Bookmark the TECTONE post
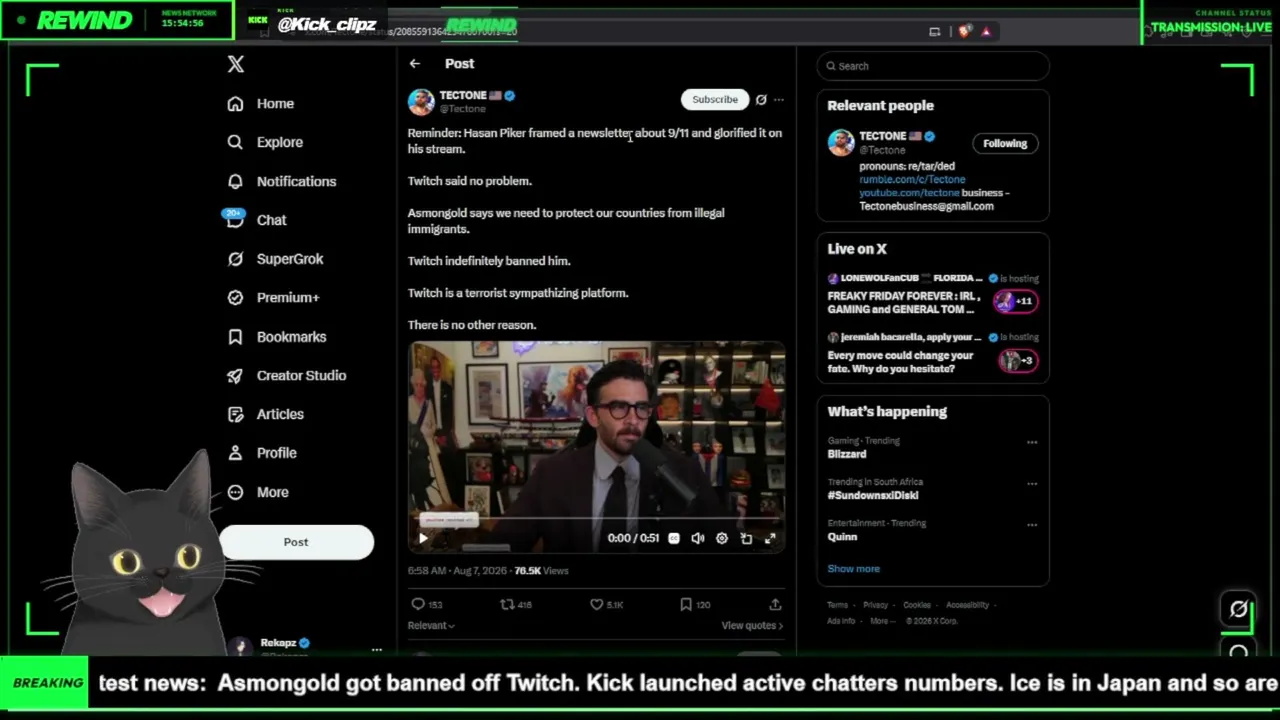 point(695,604)
